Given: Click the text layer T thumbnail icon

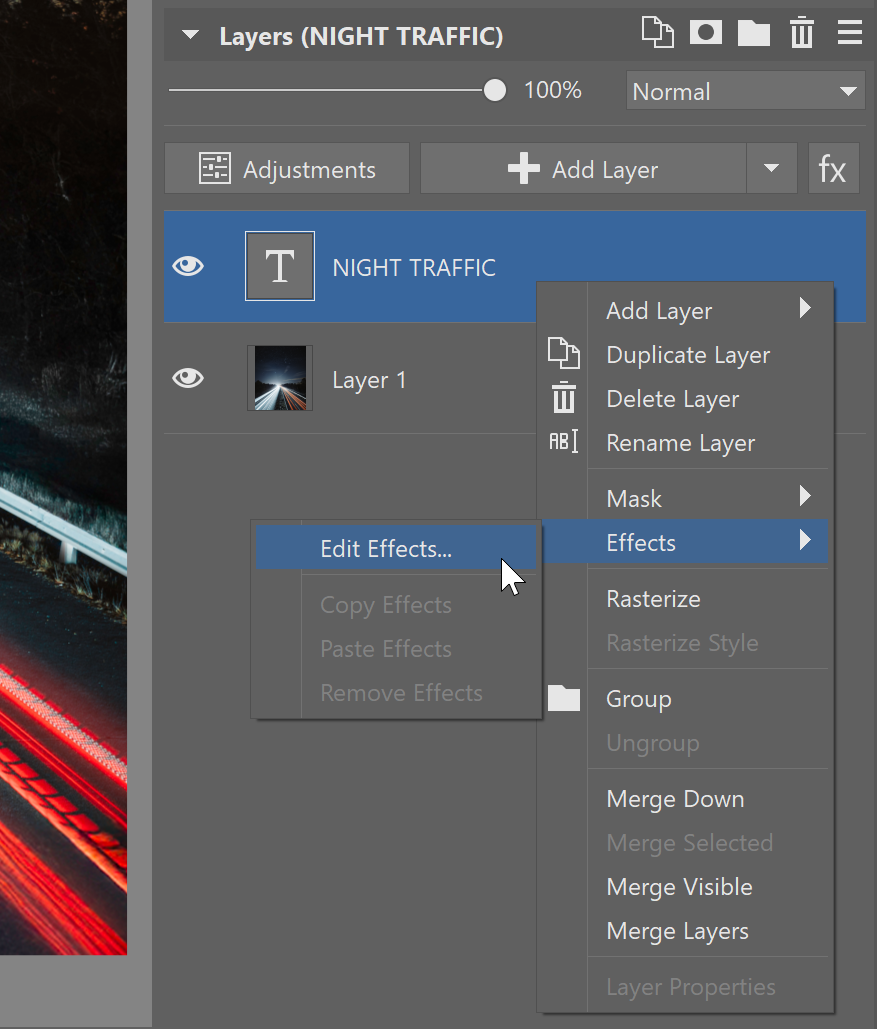Looking at the screenshot, I should 280,267.
